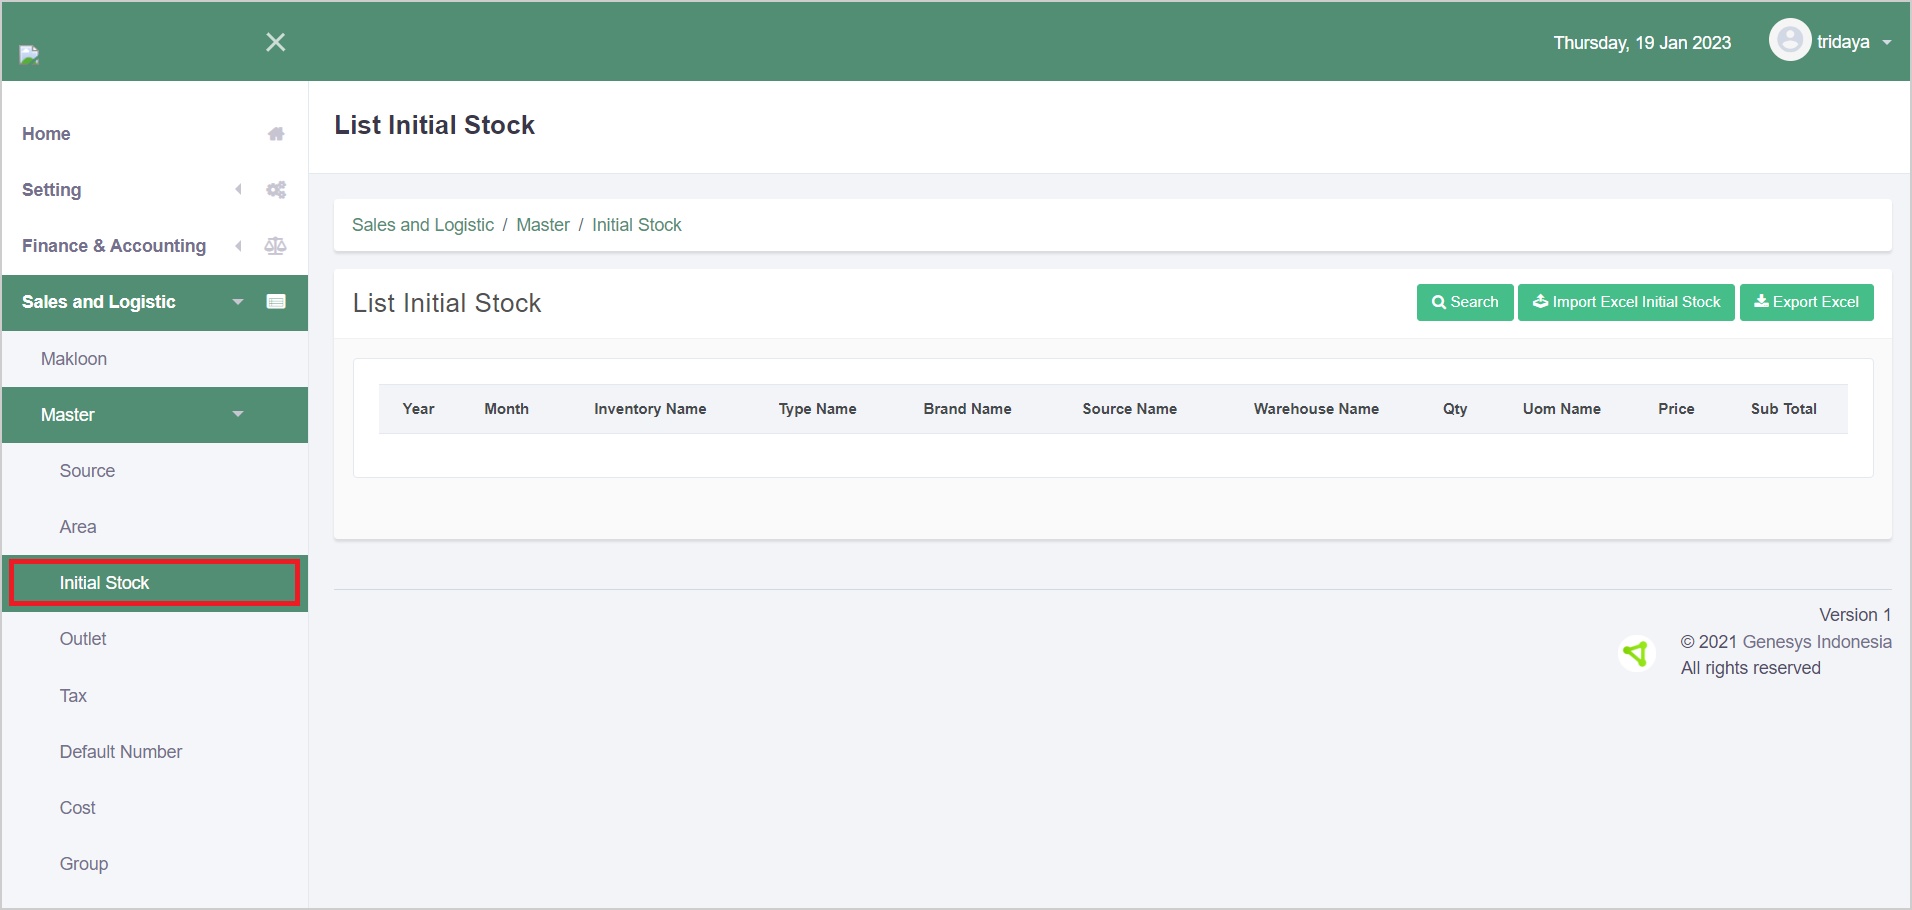
Task: Select Outlet in the Master menu
Action: coord(83,639)
